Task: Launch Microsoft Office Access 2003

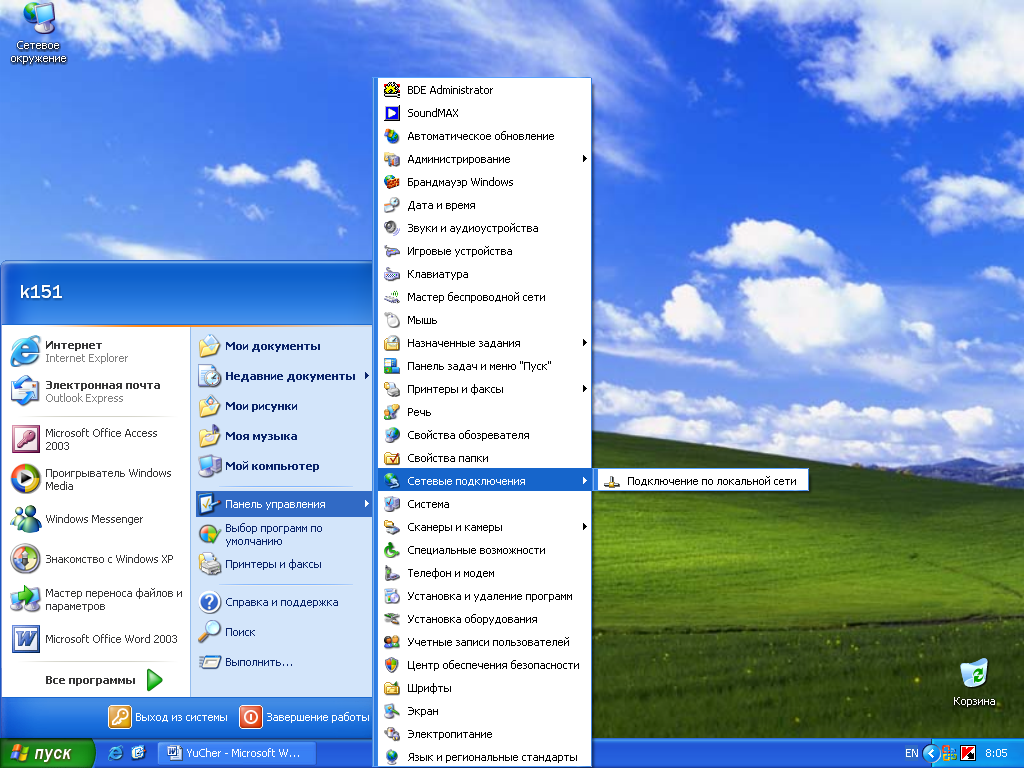Action: pyautogui.click(x=96, y=440)
